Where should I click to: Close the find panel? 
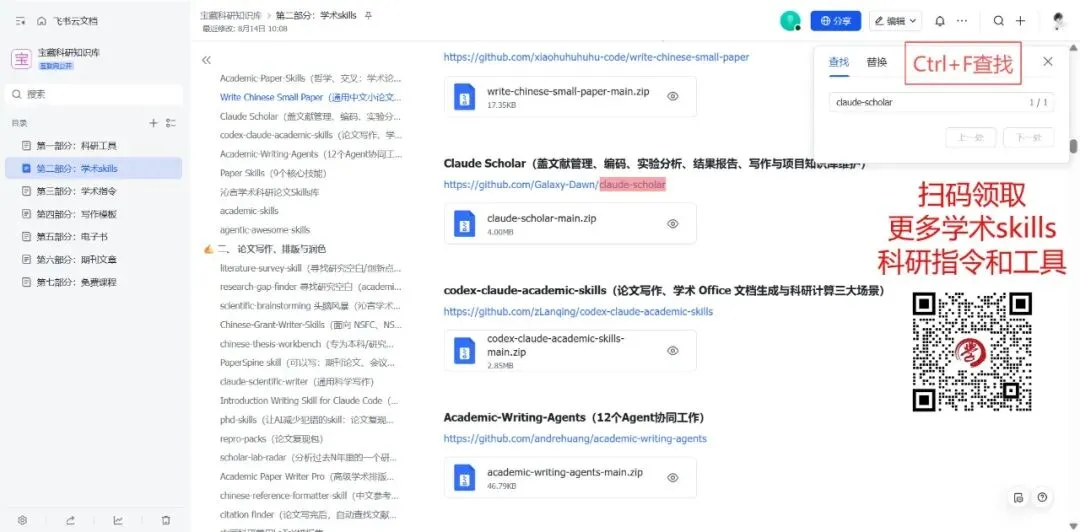click(1048, 61)
